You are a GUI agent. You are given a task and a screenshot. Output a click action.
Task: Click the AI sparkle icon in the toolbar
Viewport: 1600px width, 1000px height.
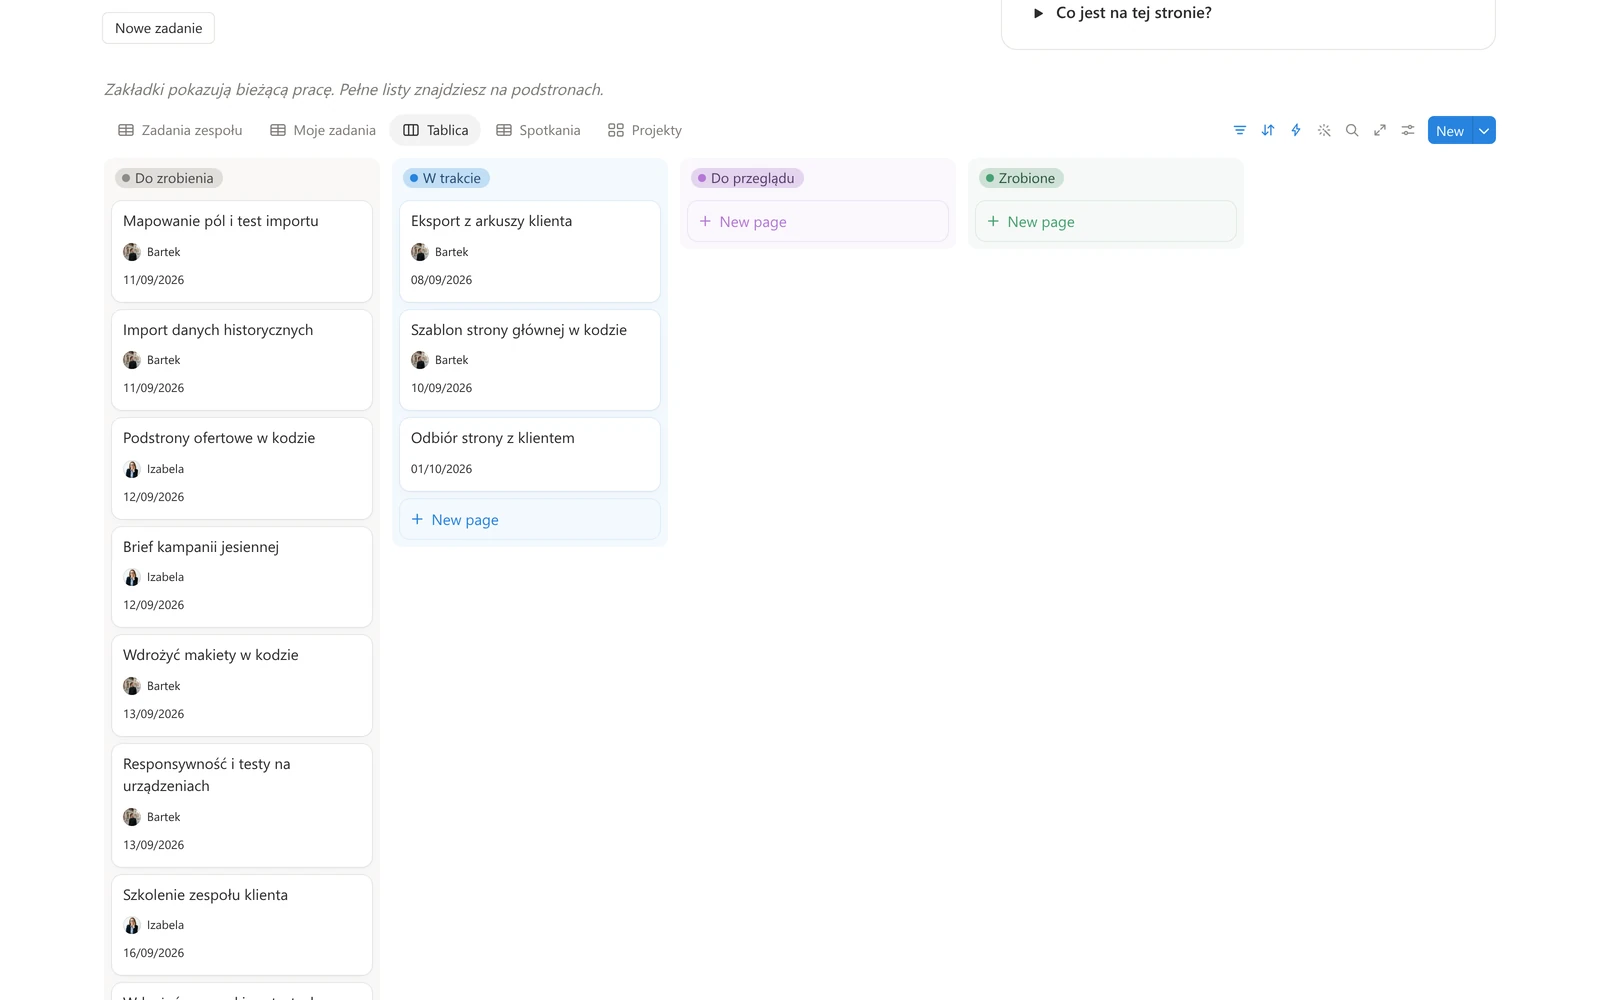(x=1324, y=130)
